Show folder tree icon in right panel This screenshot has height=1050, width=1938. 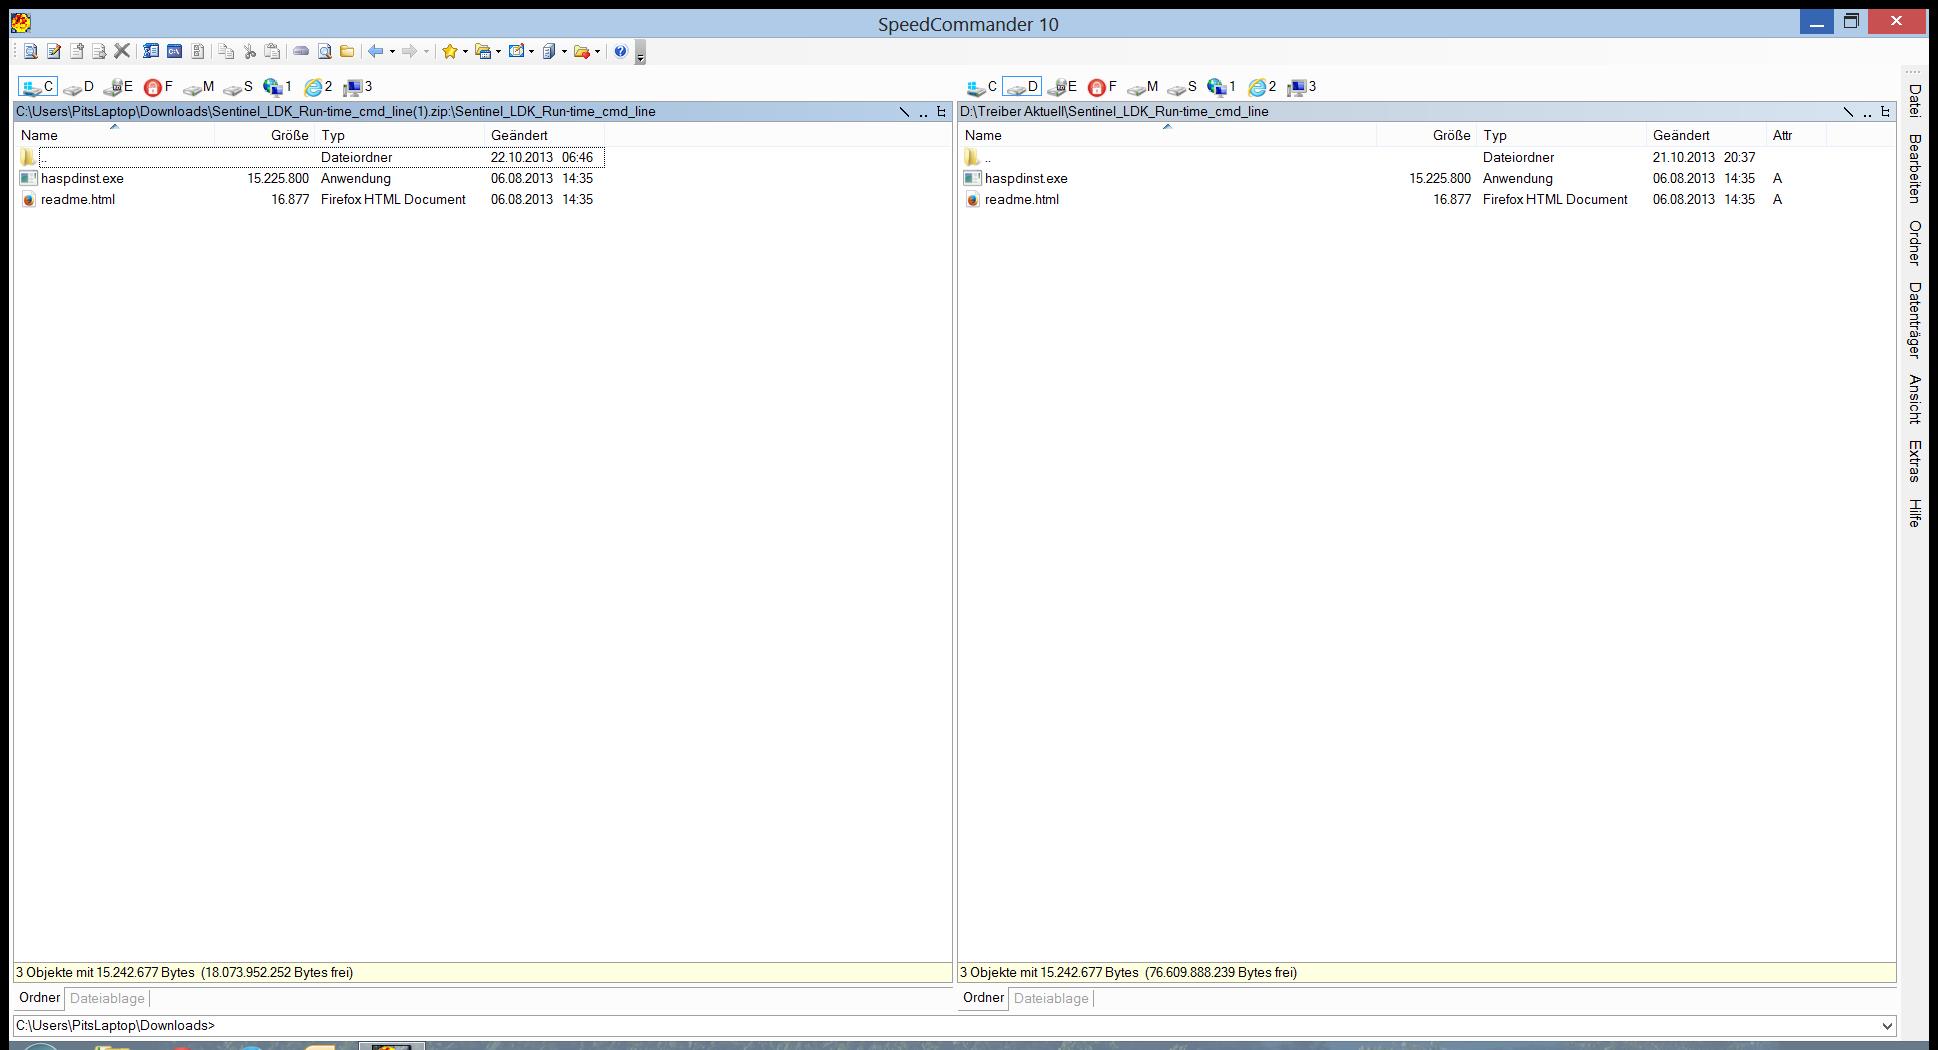[x=1885, y=112]
